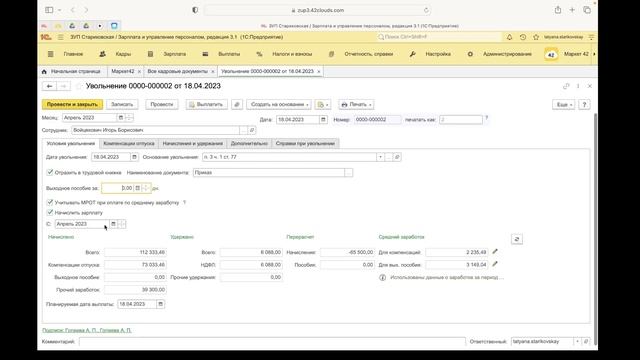
Task: Click the ellipsis button of Наименование документа
Action: [349, 173]
